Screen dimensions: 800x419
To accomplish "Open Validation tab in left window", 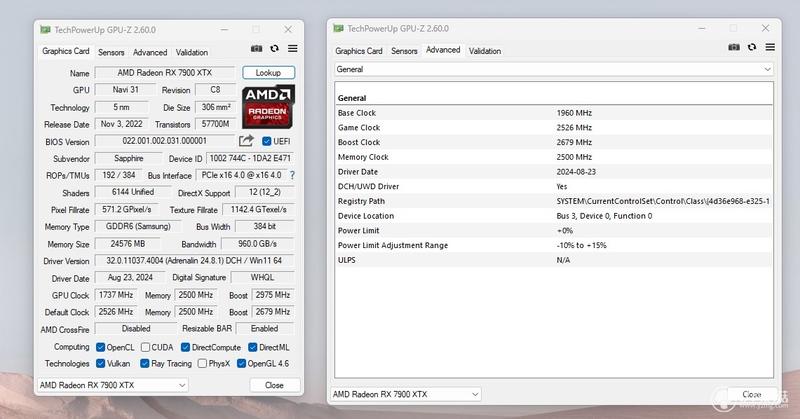I will [192, 52].
